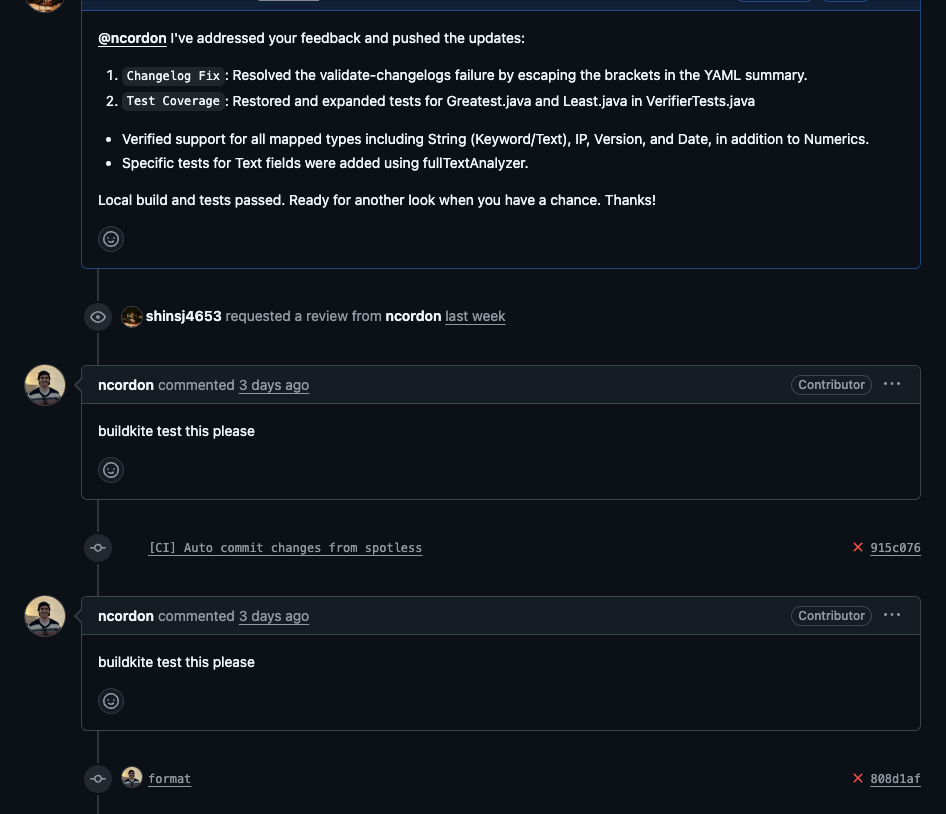946x814 pixels.
Task: Open commit hash 915c076
Action: pyautogui.click(x=895, y=548)
